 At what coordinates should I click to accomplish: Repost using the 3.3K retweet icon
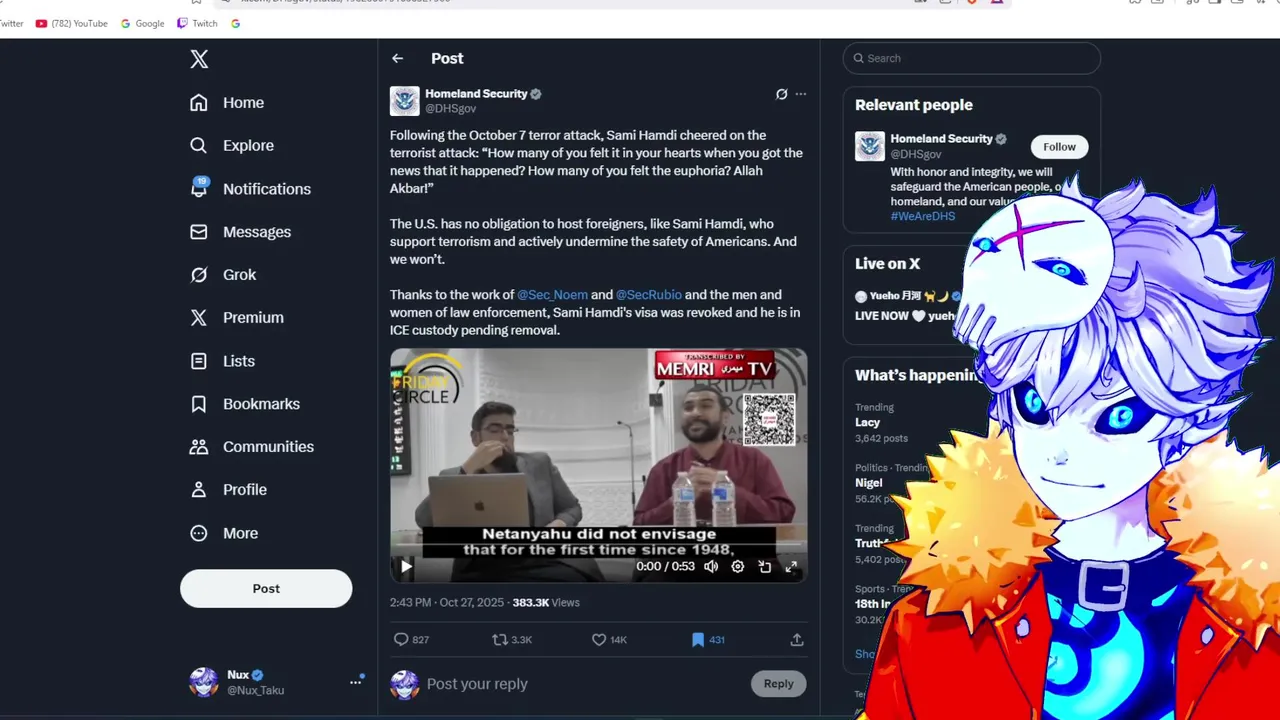coord(512,640)
